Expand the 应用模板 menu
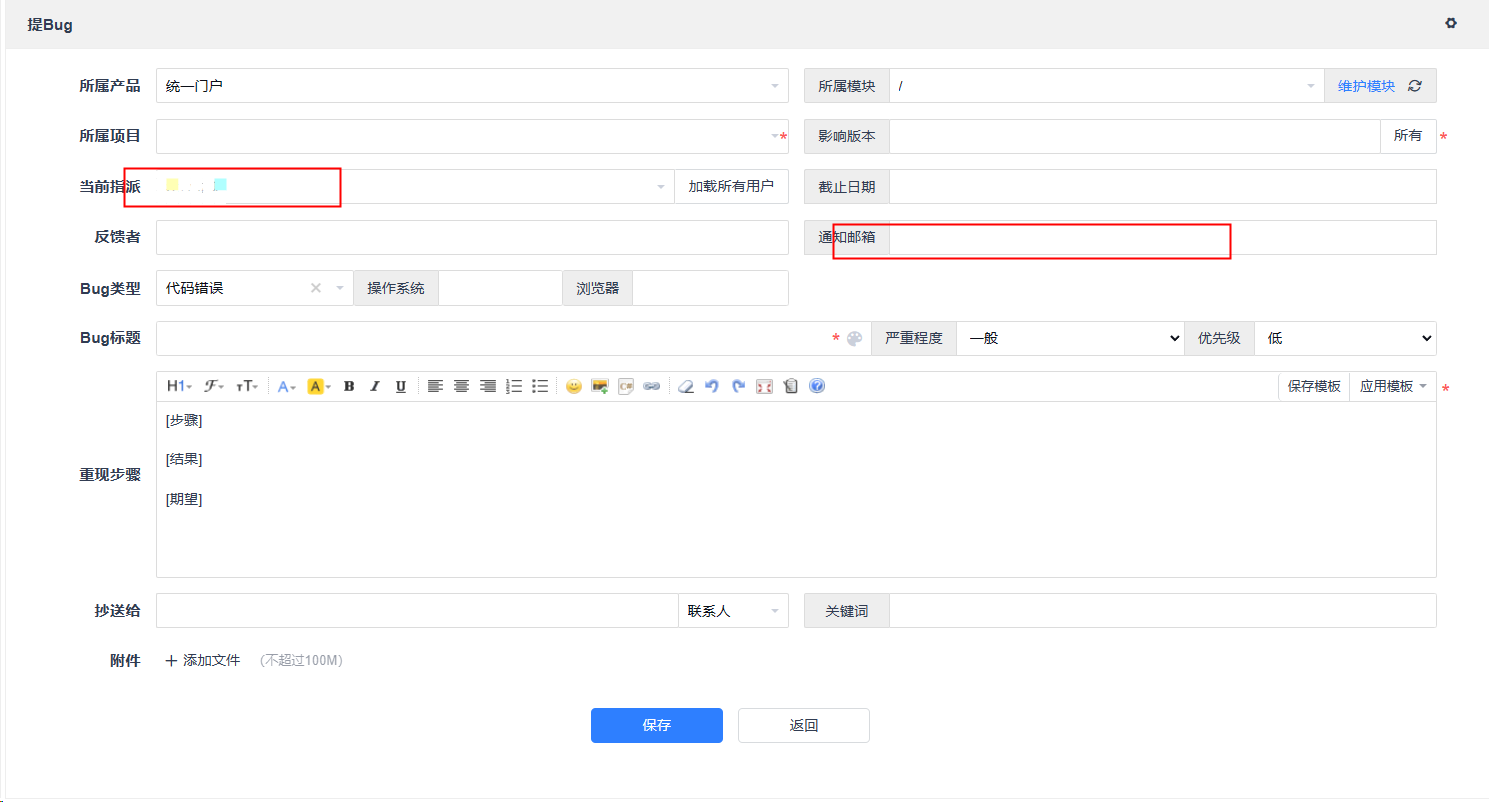1489x802 pixels. (x=1393, y=387)
